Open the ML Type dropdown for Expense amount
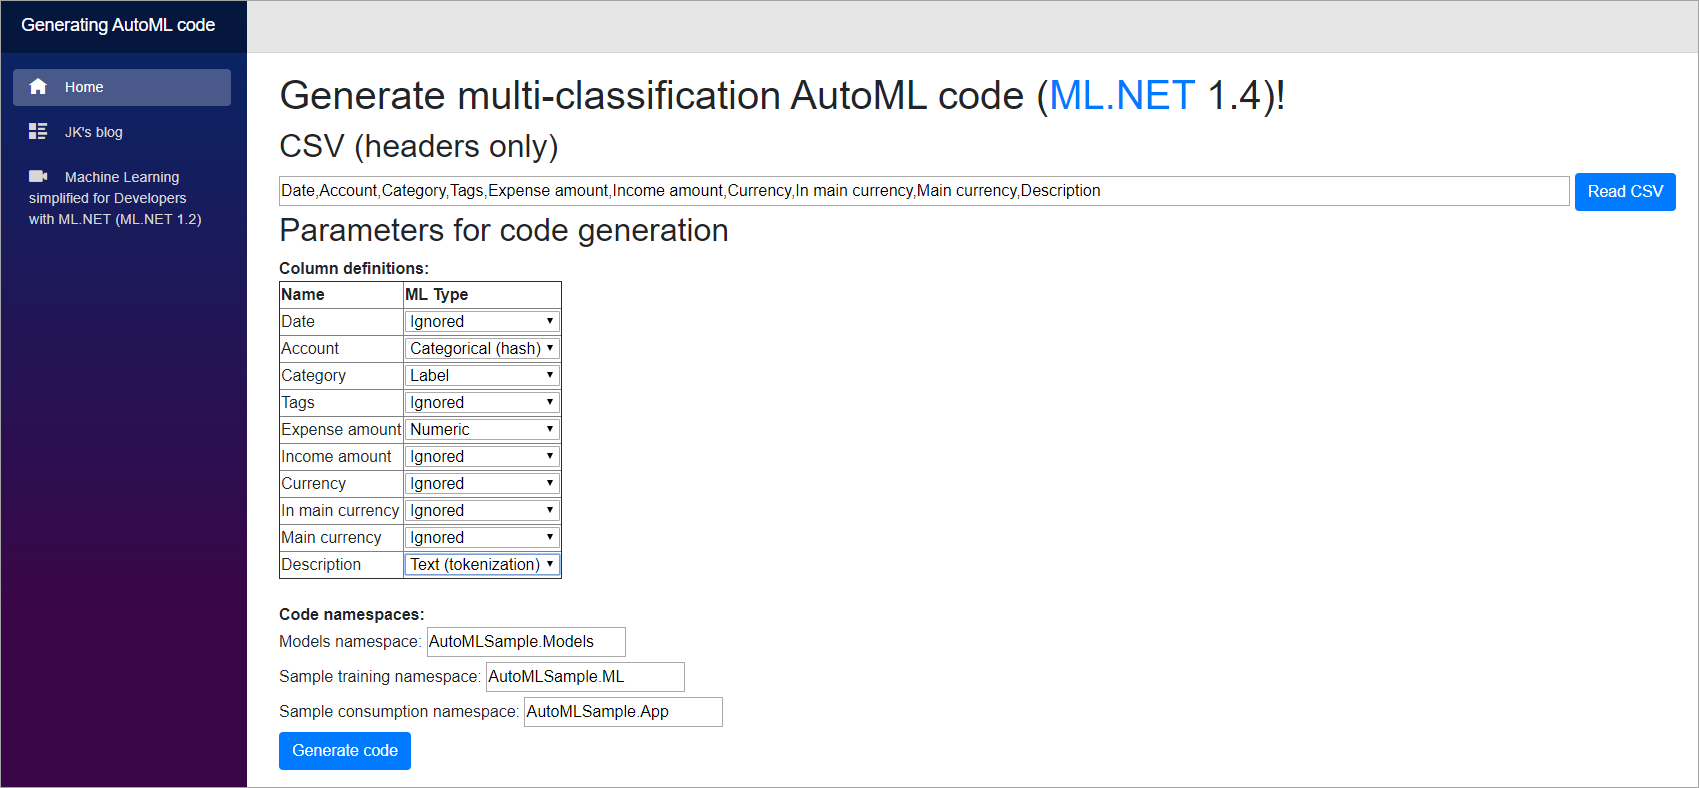Viewport: 1699px width, 788px height. coord(482,429)
